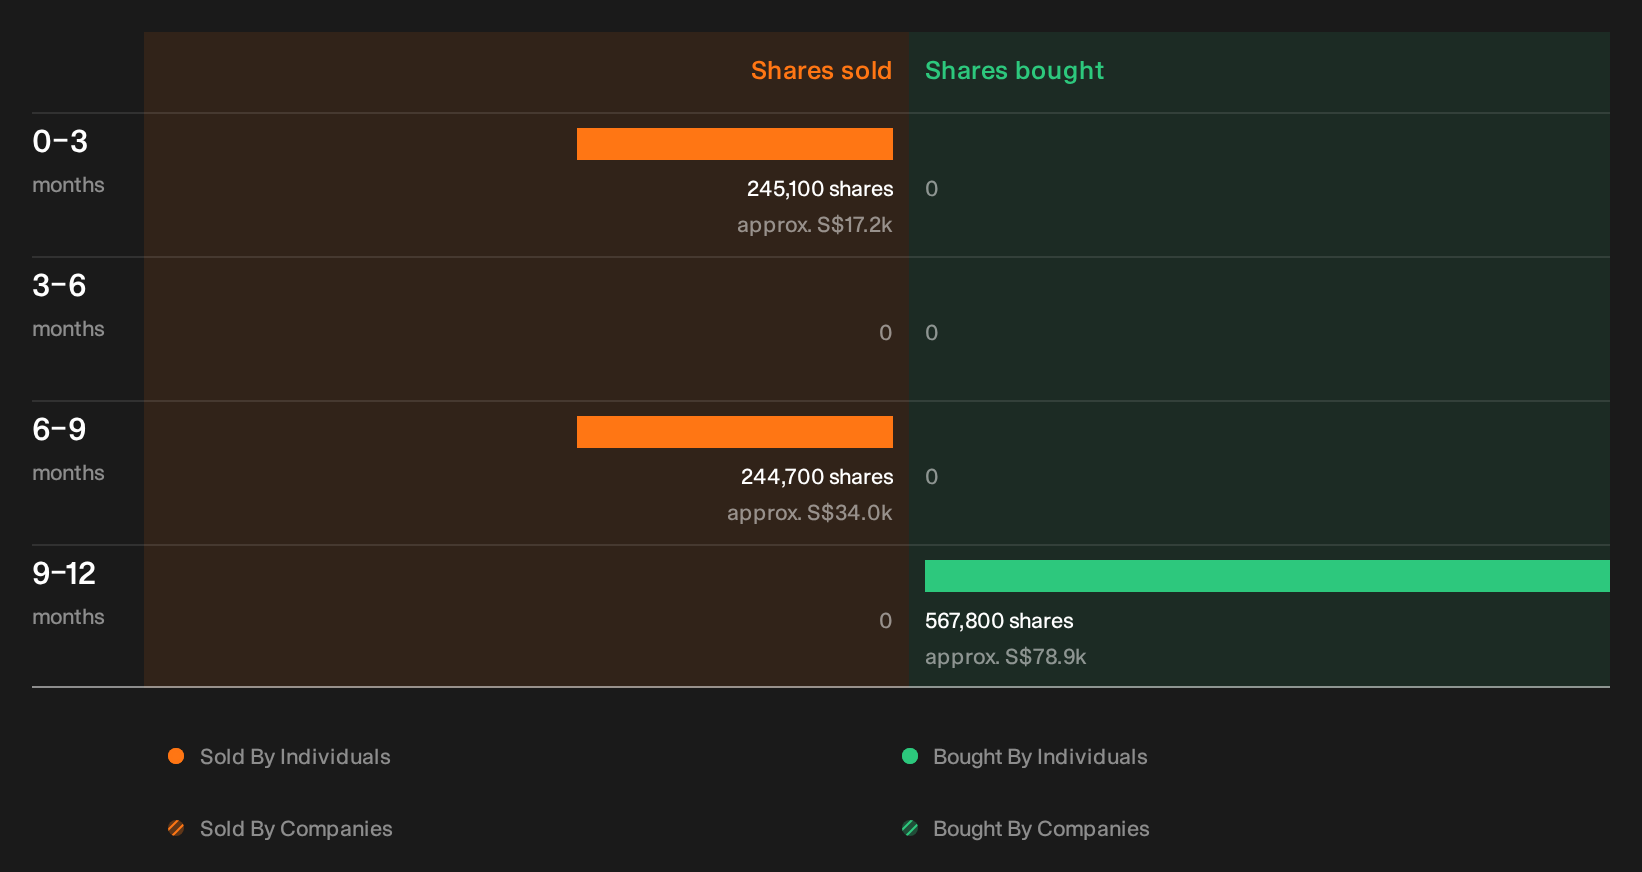Select the 9-12 months green bought bar
Screen dimensions: 1642x872
[x=1267, y=576]
